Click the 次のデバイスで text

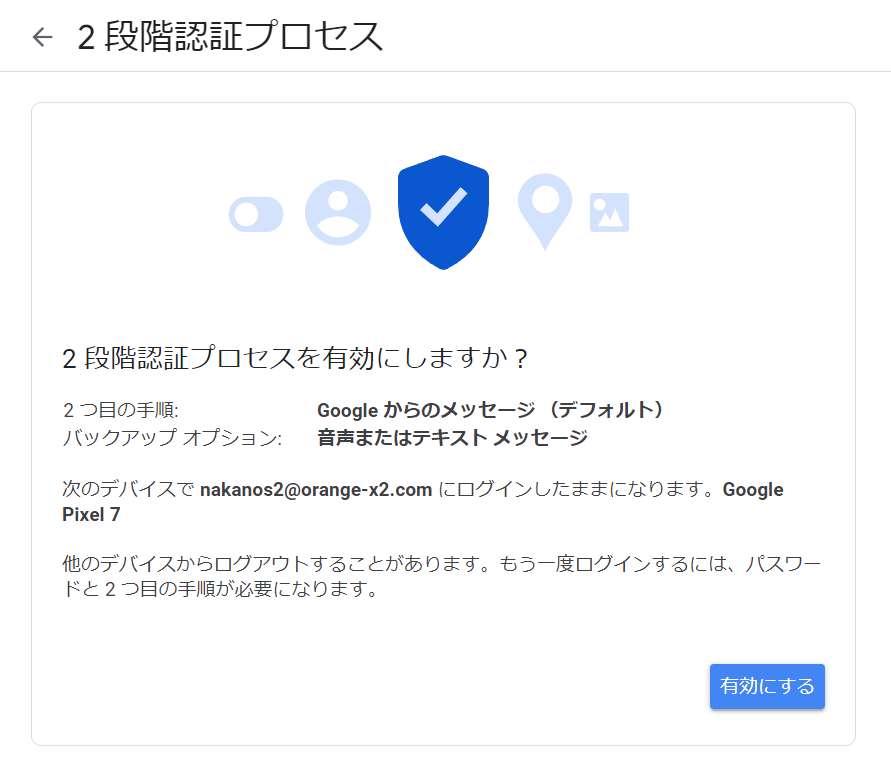[128, 490]
